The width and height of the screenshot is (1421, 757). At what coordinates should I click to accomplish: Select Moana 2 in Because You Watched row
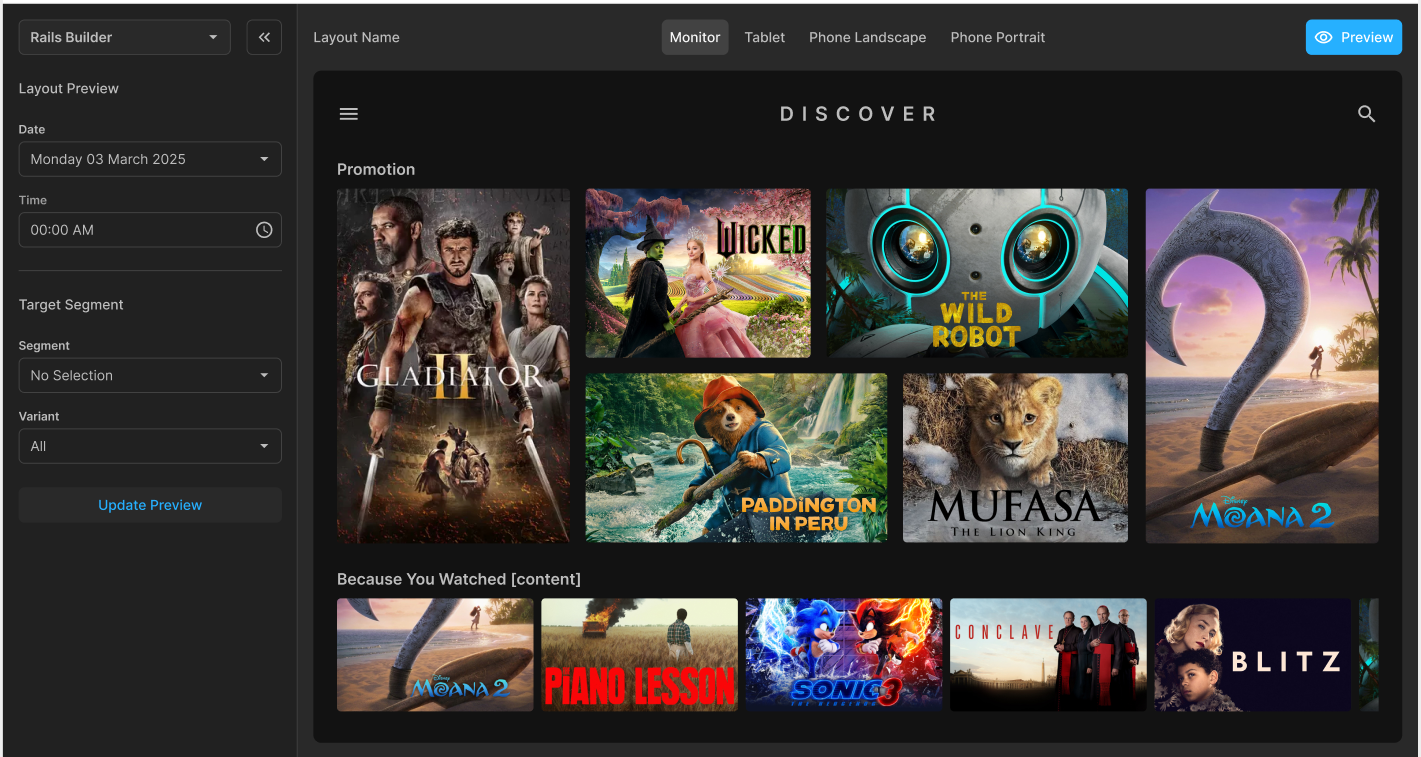(435, 655)
